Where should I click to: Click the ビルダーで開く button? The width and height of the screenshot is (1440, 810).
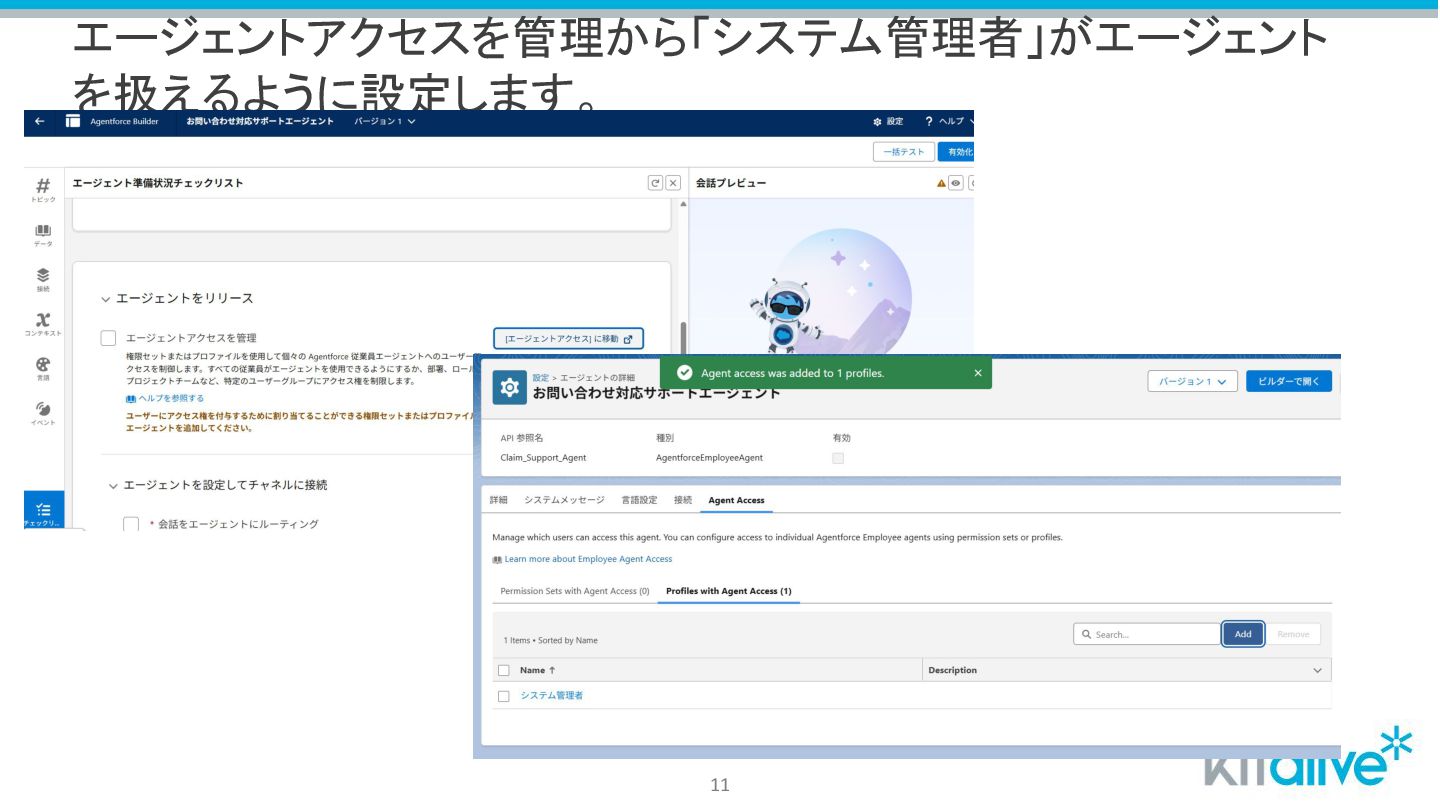click(x=1289, y=381)
